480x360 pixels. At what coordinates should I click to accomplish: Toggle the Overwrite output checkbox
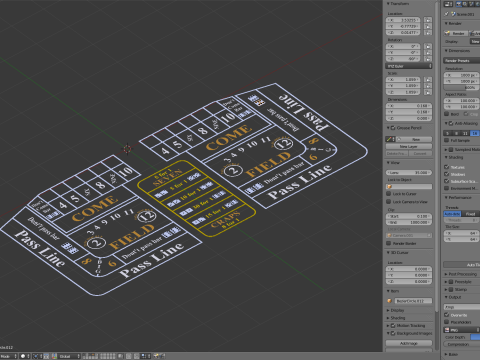coord(447,315)
